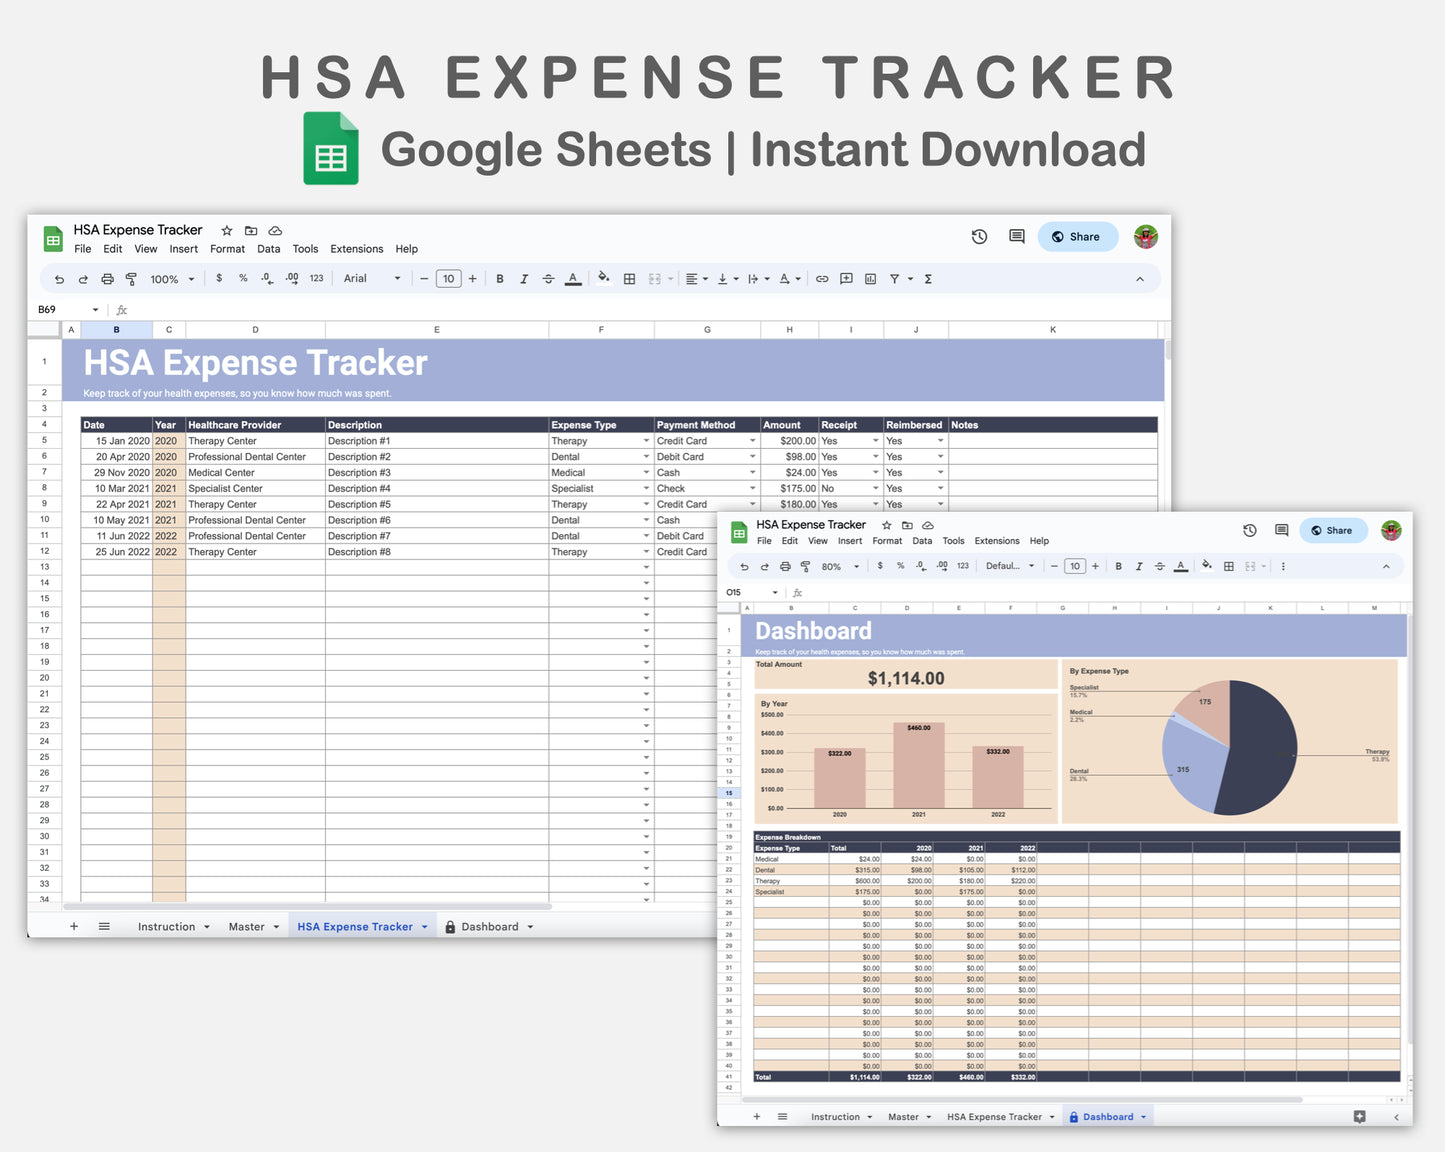Select the print icon in the toolbar
This screenshot has width=1445, height=1152.
[x=107, y=278]
